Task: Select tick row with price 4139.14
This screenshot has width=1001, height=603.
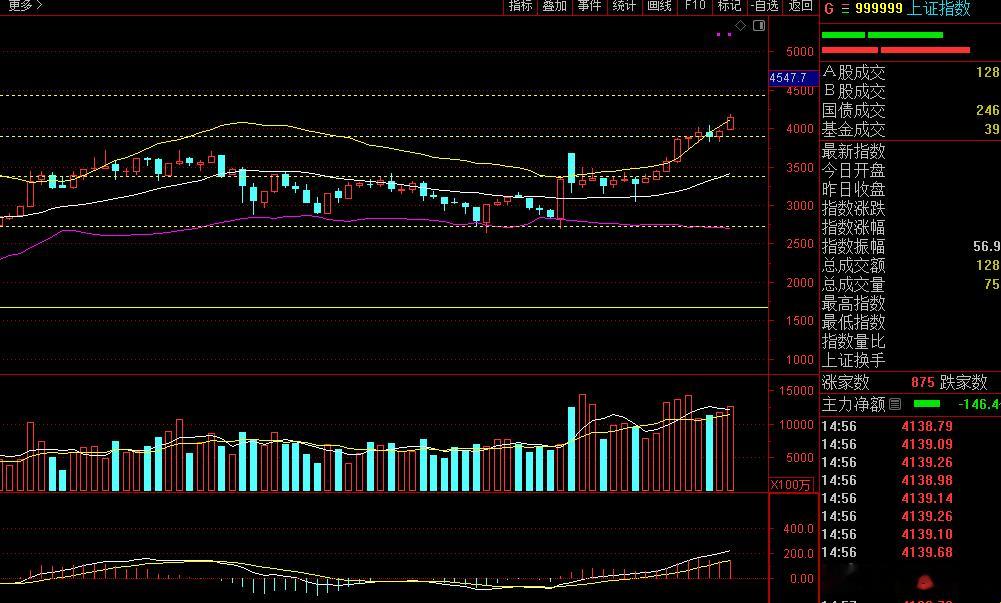Action: 910,498
